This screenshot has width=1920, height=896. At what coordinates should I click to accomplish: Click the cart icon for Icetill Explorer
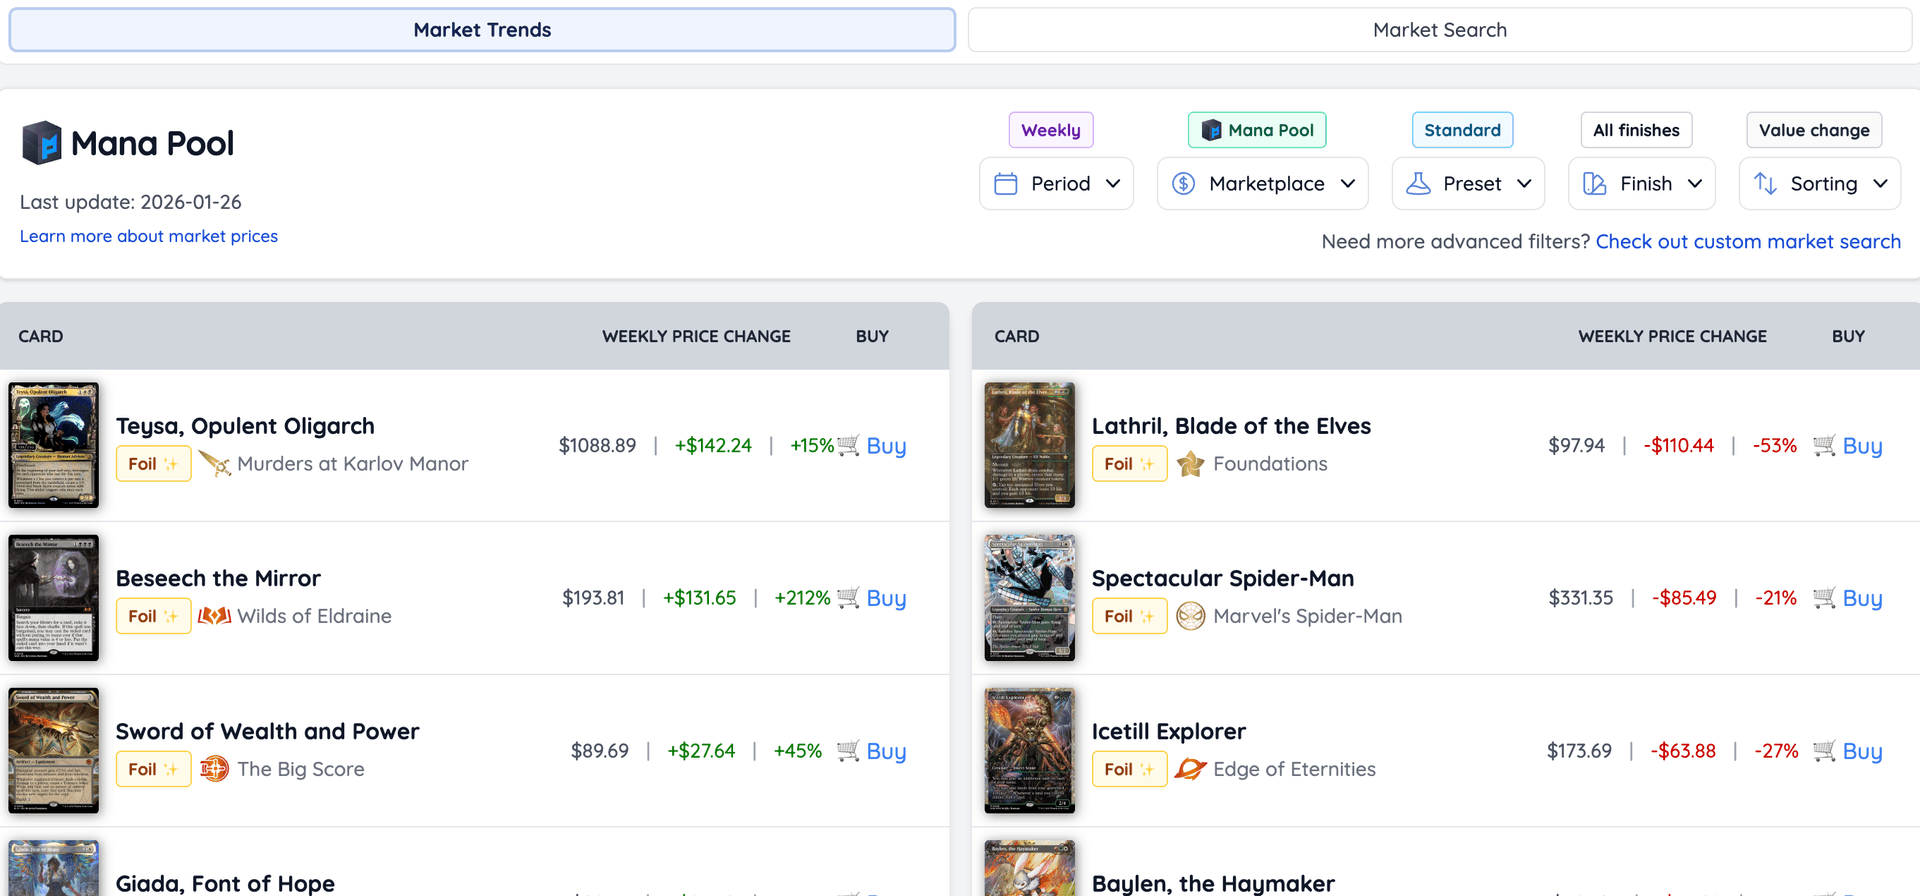coord(1824,751)
